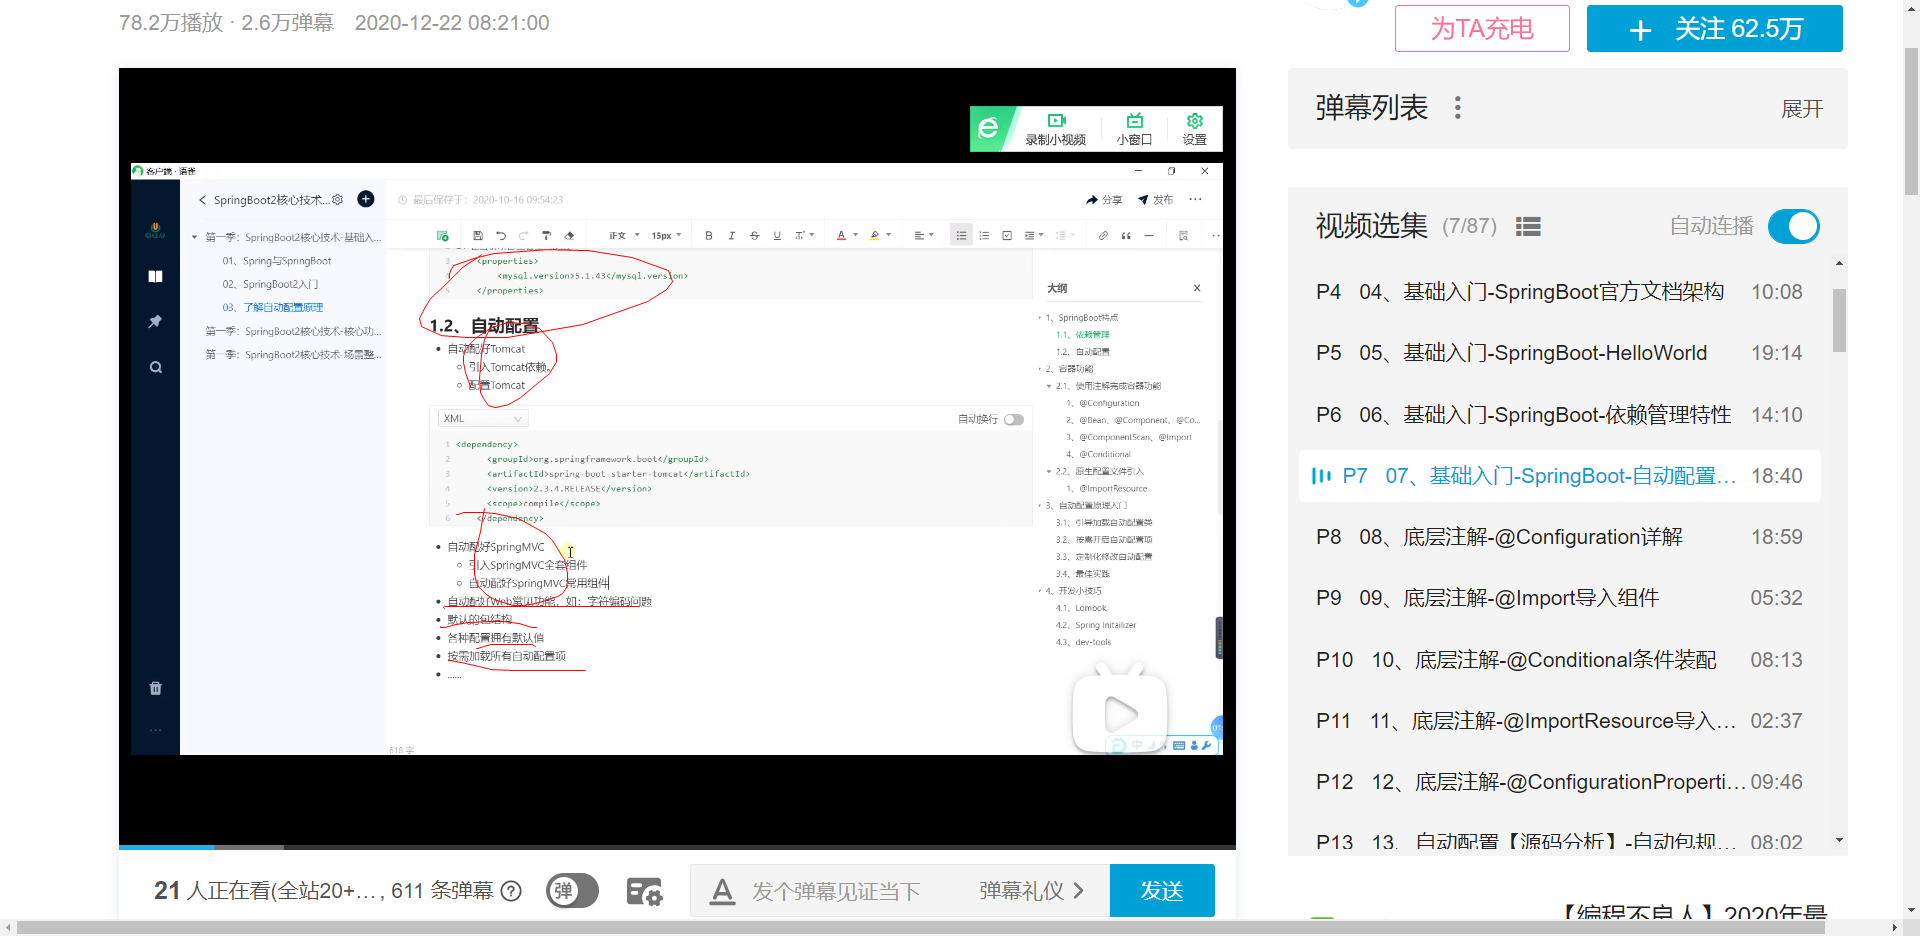Viewport: 1920px width, 936px height.
Task: Click the danmaku count help question icon
Action: [x=511, y=891]
